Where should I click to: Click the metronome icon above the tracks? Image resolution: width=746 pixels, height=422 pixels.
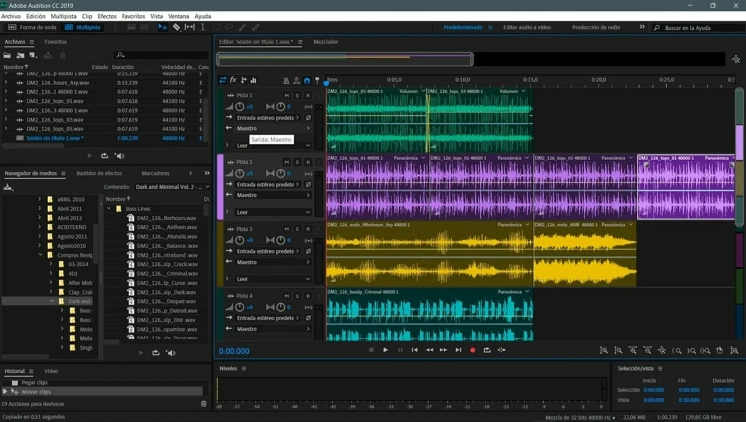(286, 80)
